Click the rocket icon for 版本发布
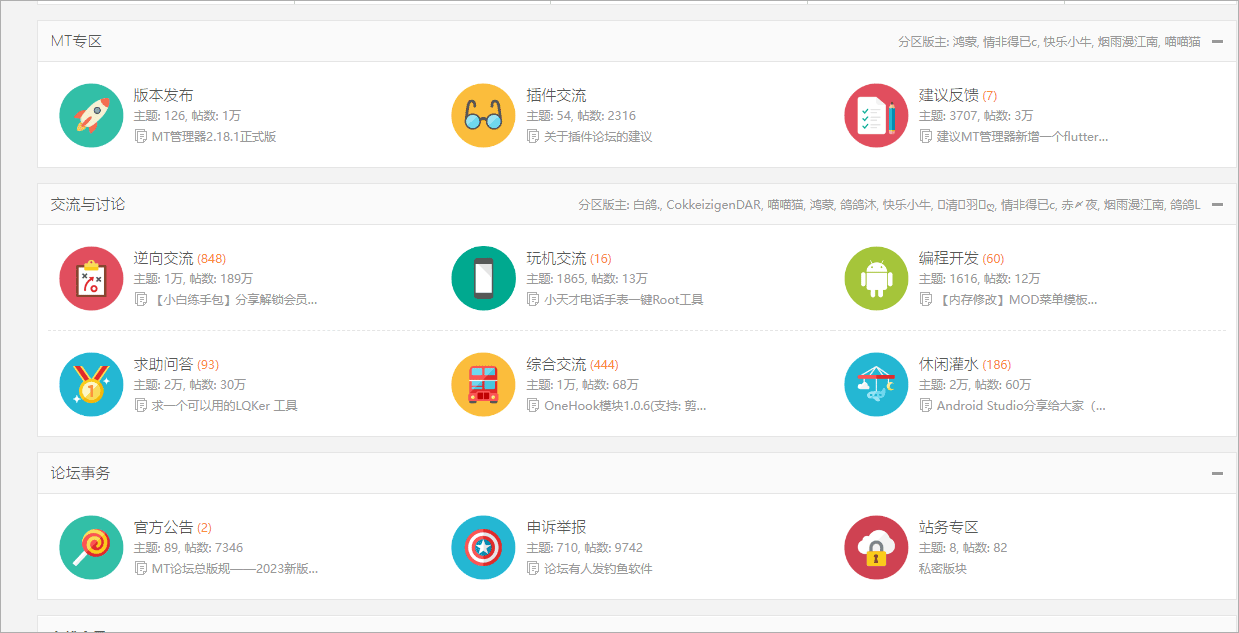 (x=91, y=115)
